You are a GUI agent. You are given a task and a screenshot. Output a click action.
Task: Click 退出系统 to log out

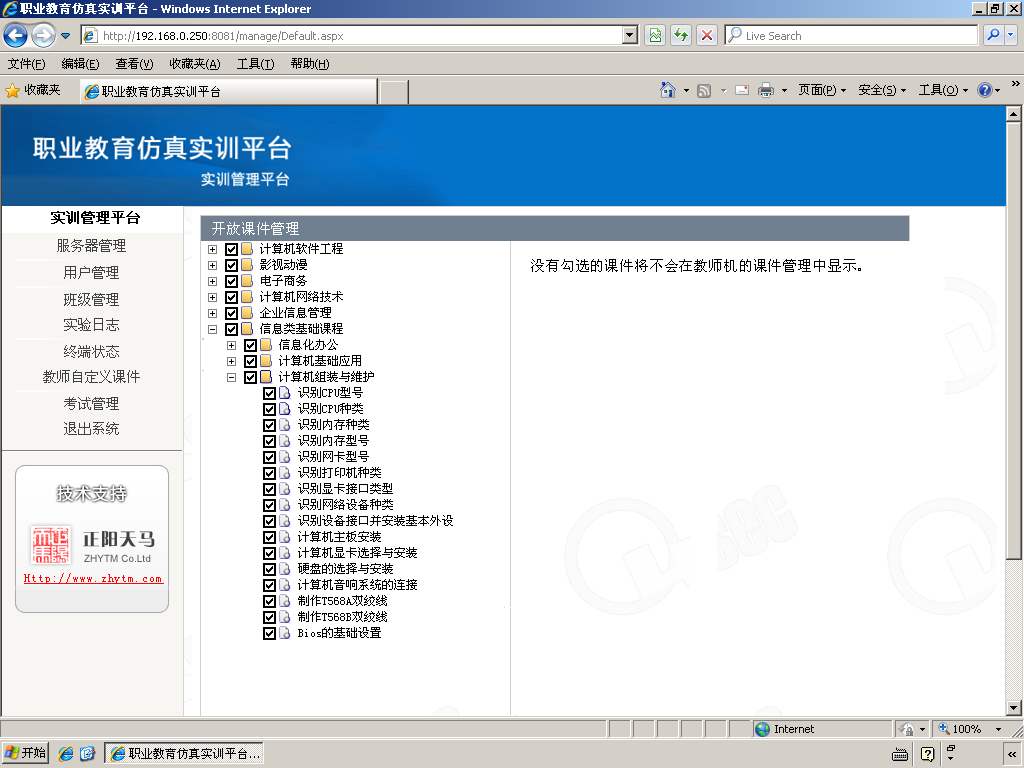(91, 428)
